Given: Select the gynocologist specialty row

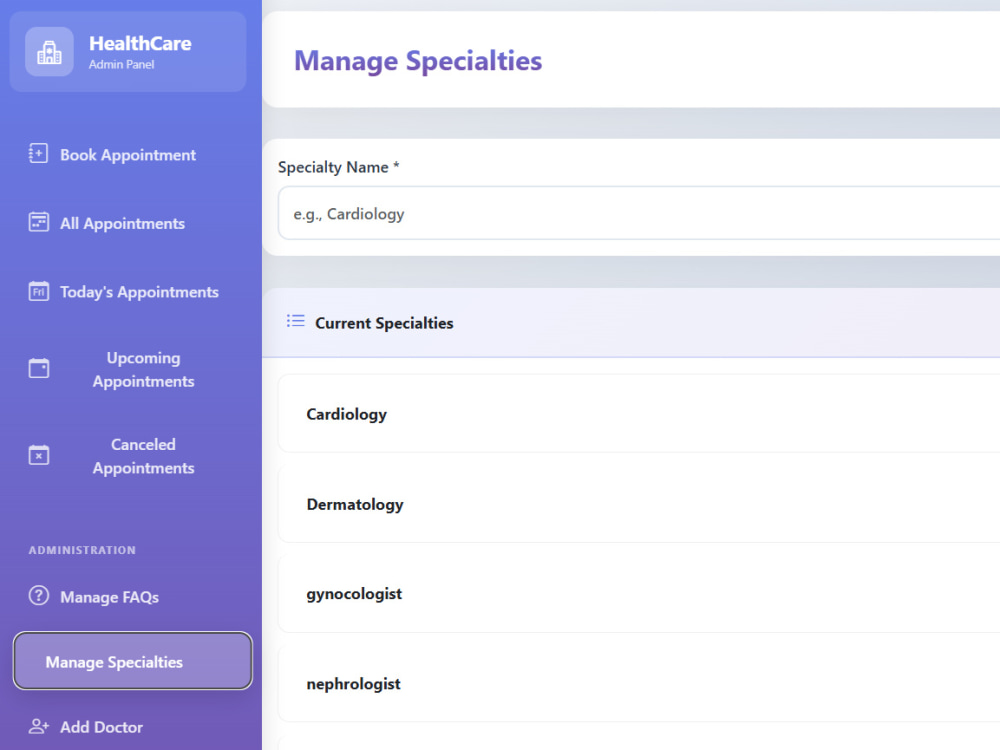Looking at the screenshot, I should [639, 594].
